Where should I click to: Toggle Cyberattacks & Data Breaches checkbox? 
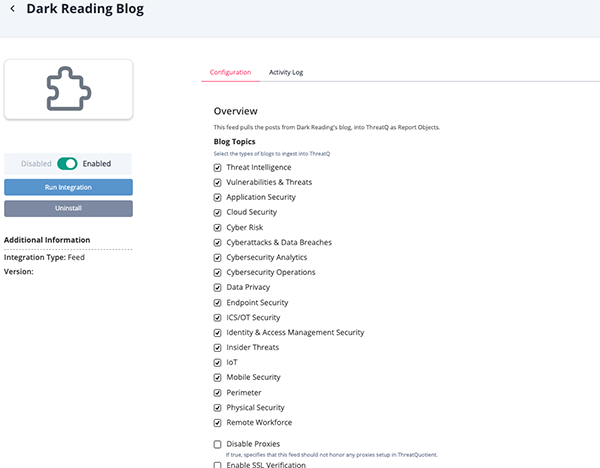click(x=217, y=243)
